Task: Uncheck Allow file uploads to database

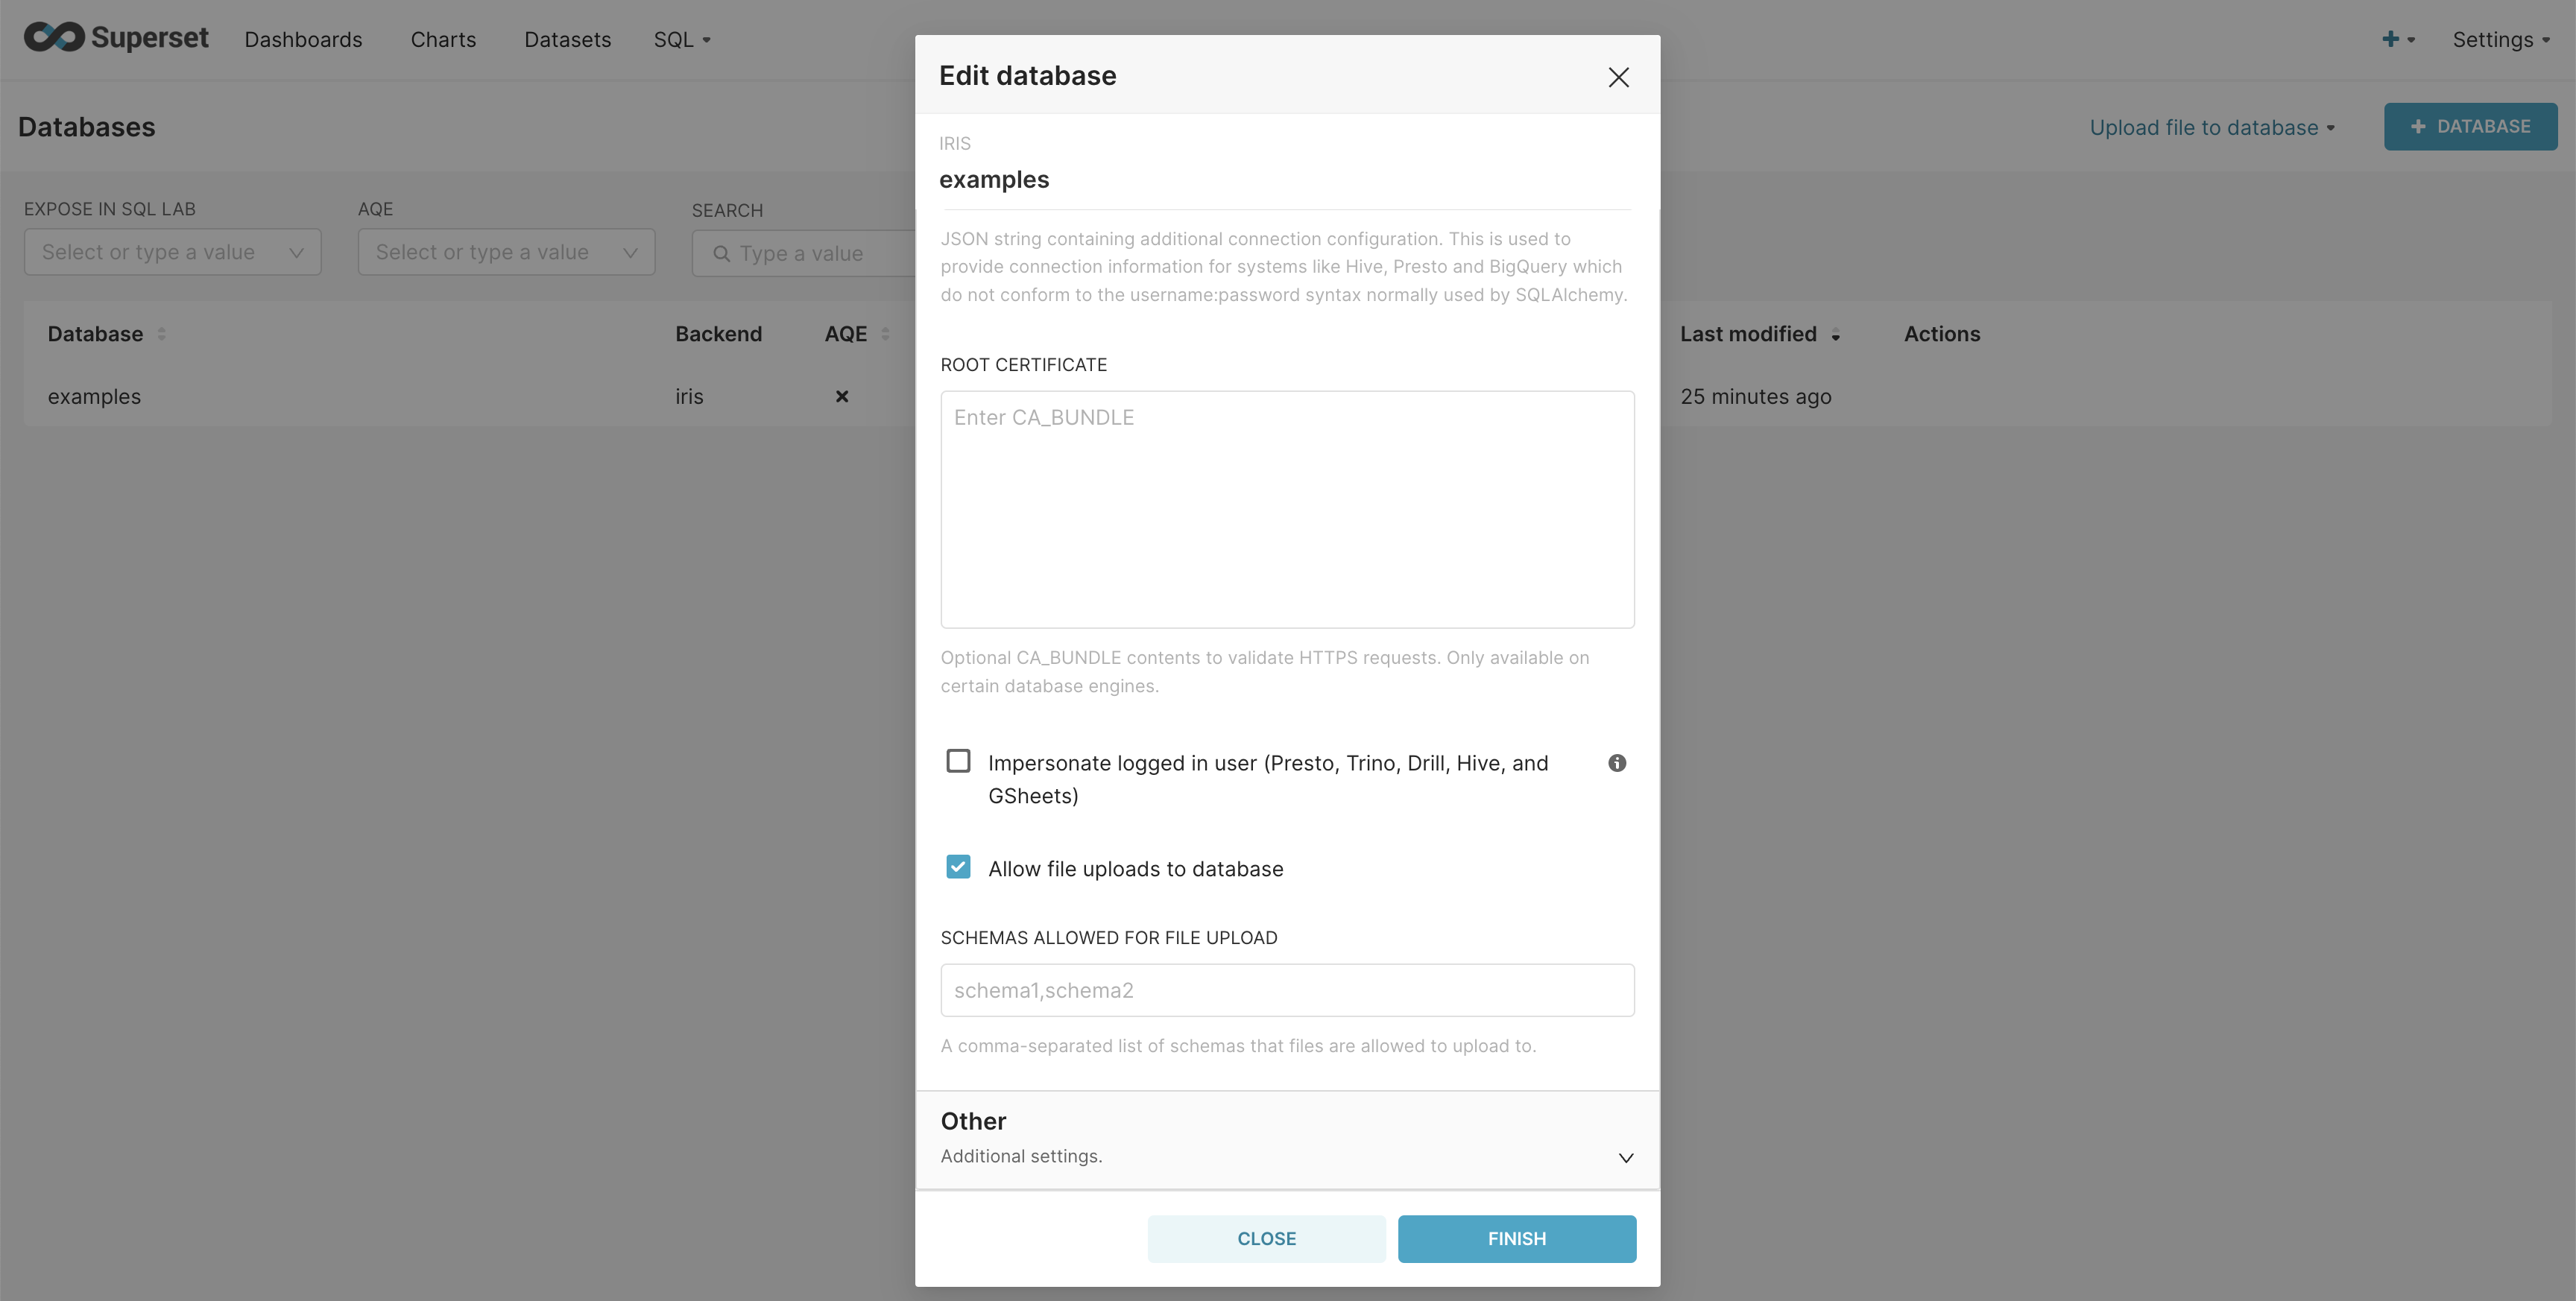Action: coord(958,867)
